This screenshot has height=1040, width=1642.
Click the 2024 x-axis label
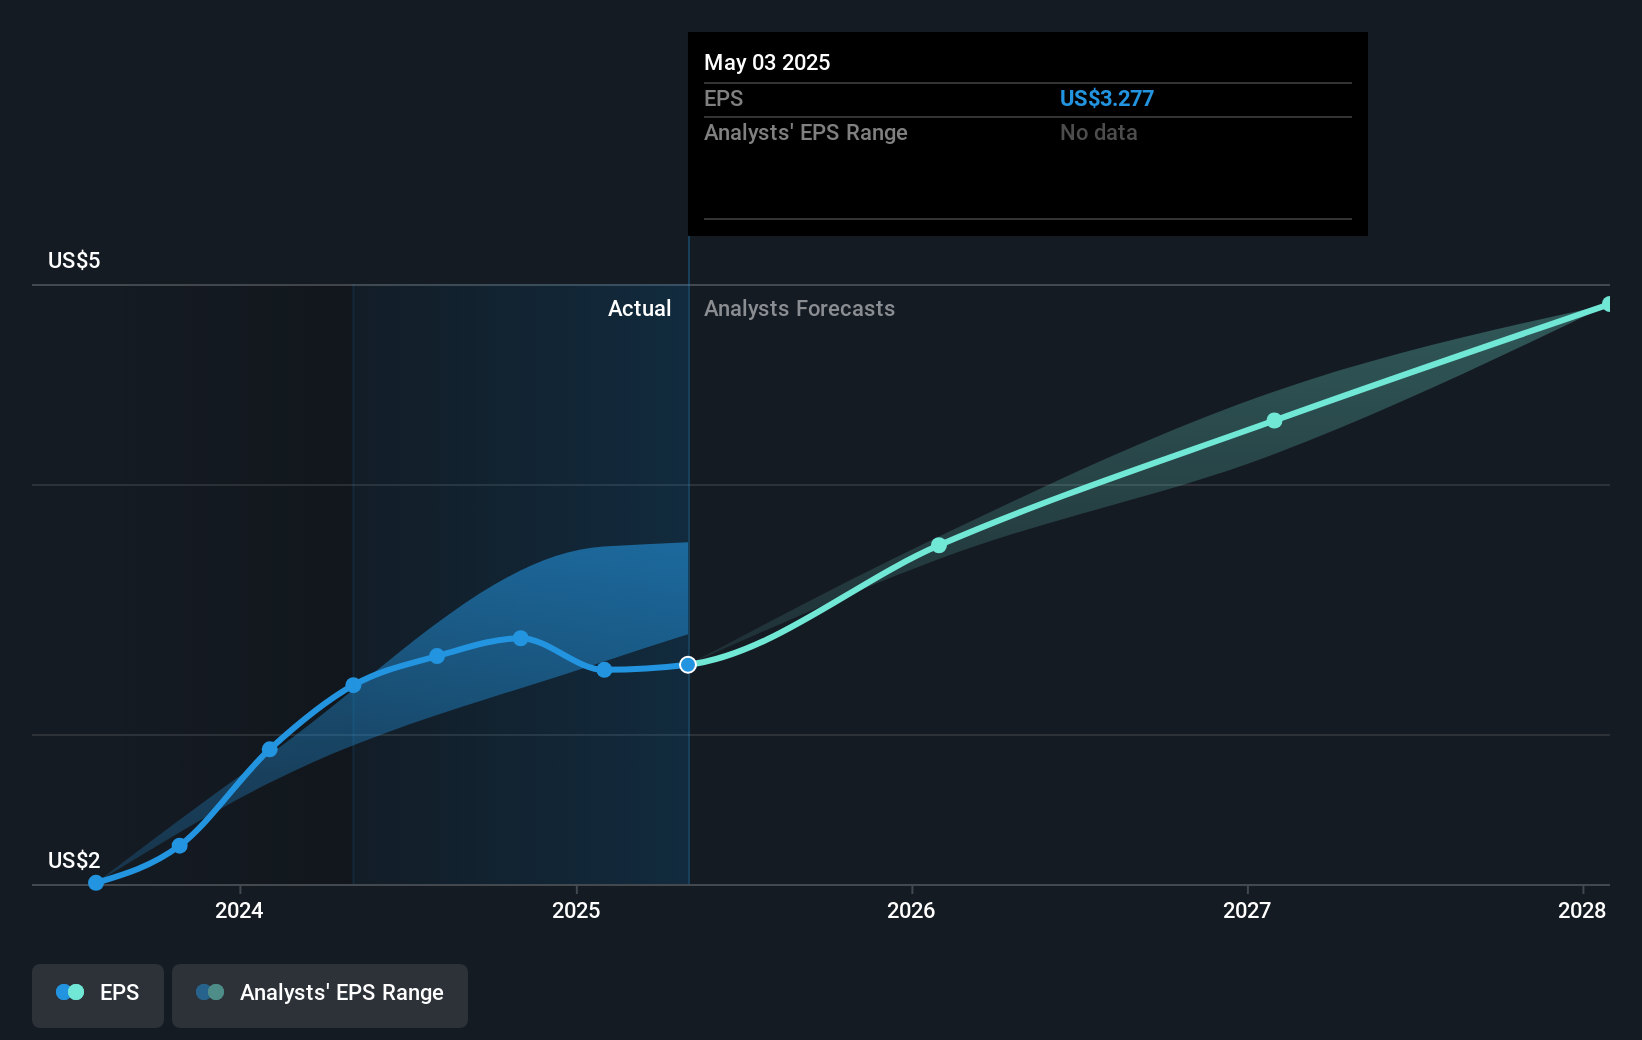[239, 910]
